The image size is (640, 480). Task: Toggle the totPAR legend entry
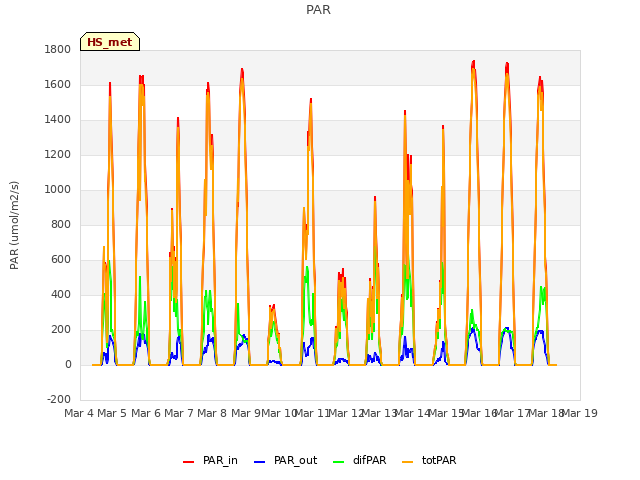(x=429, y=460)
